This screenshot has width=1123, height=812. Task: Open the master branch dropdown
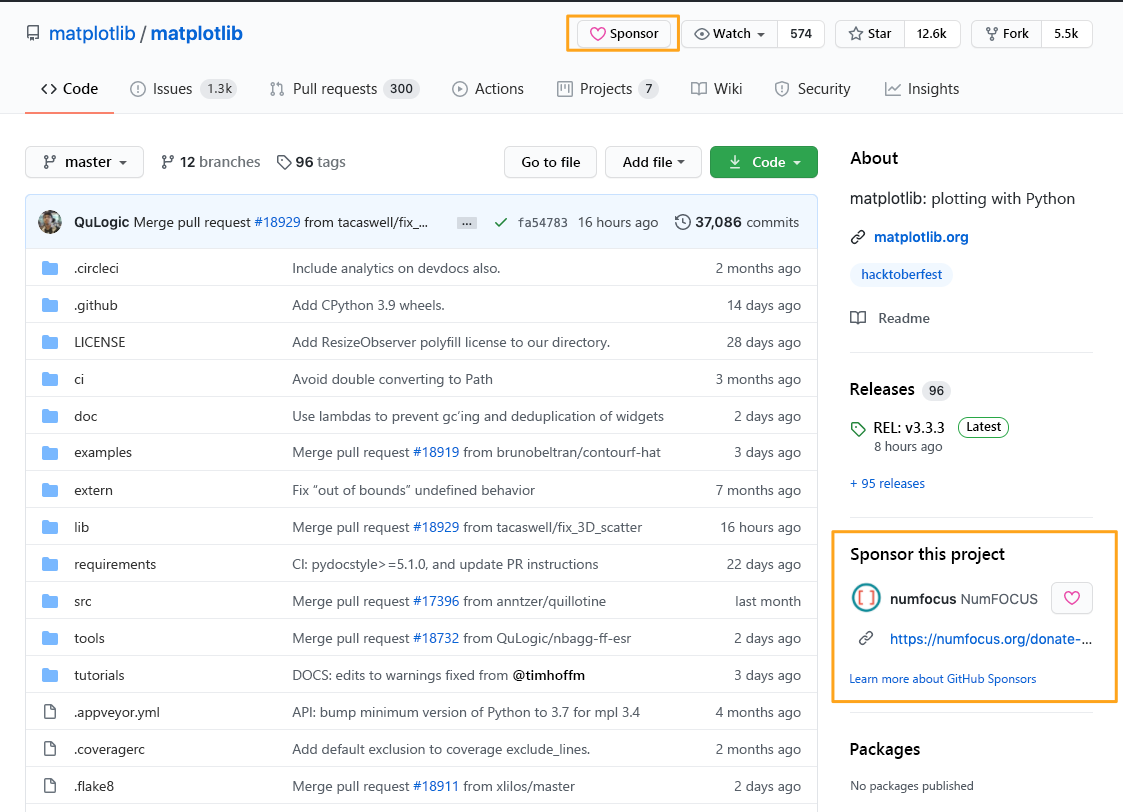[85, 162]
